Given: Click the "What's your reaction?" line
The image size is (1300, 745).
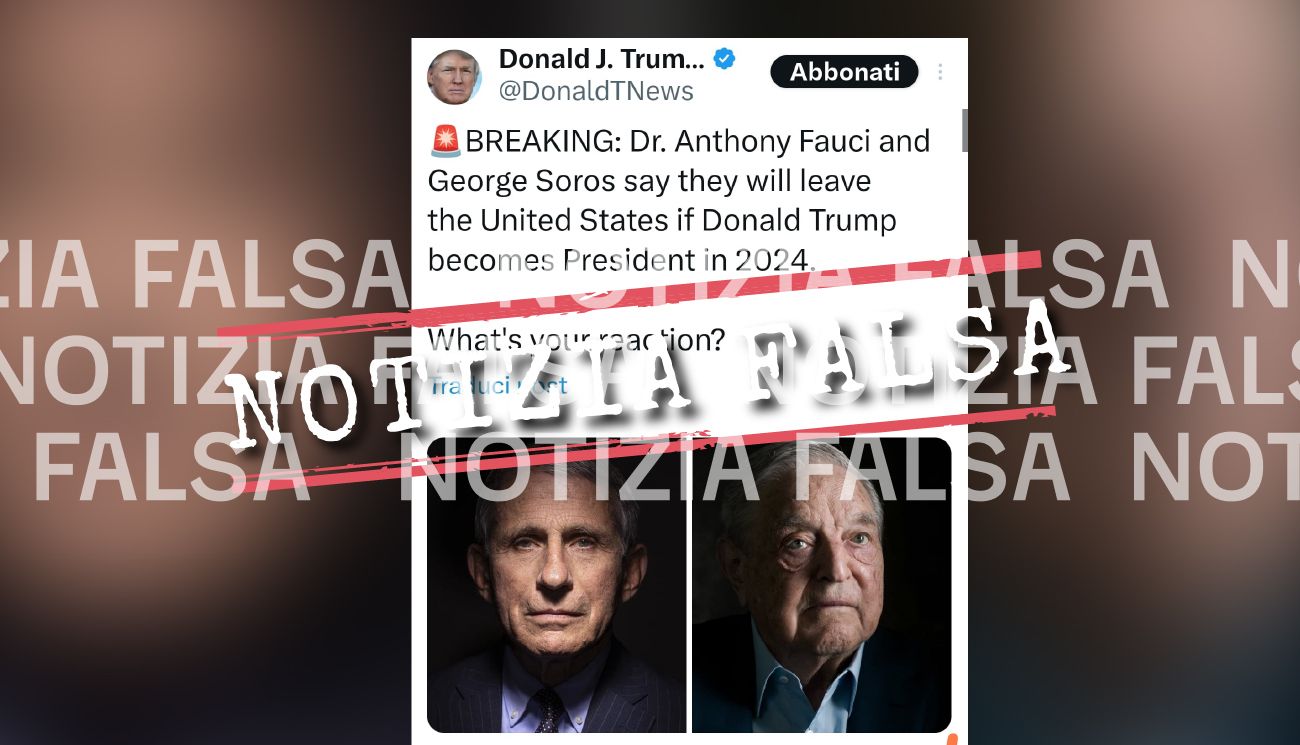Looking at the screenshot, I should [577, 339].
